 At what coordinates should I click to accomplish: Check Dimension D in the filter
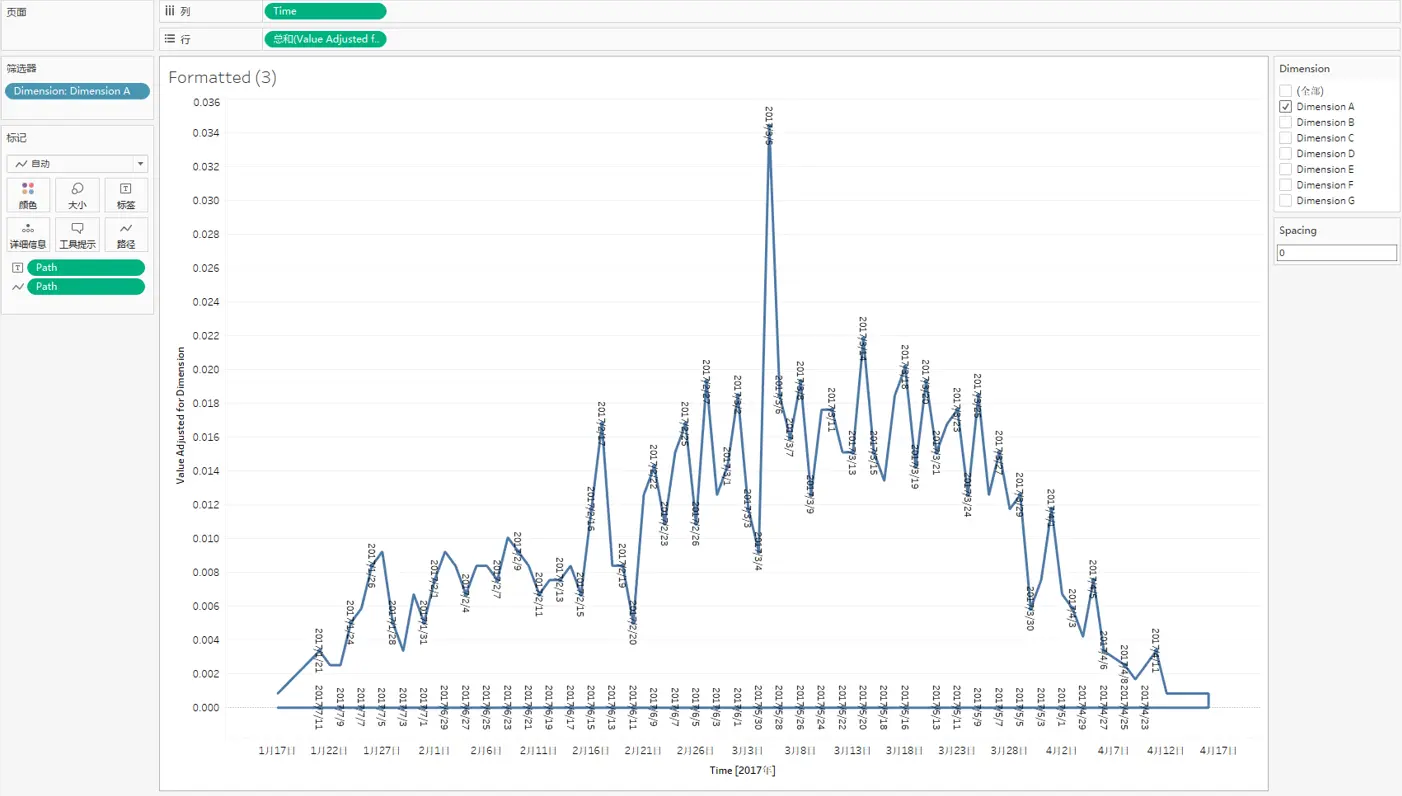pos(1286,153)
